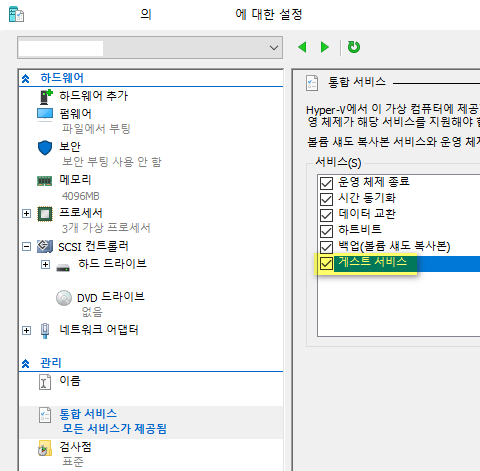Select the 하드 드라이브 tree item
The image size is (480, 471).
[112, 264]
